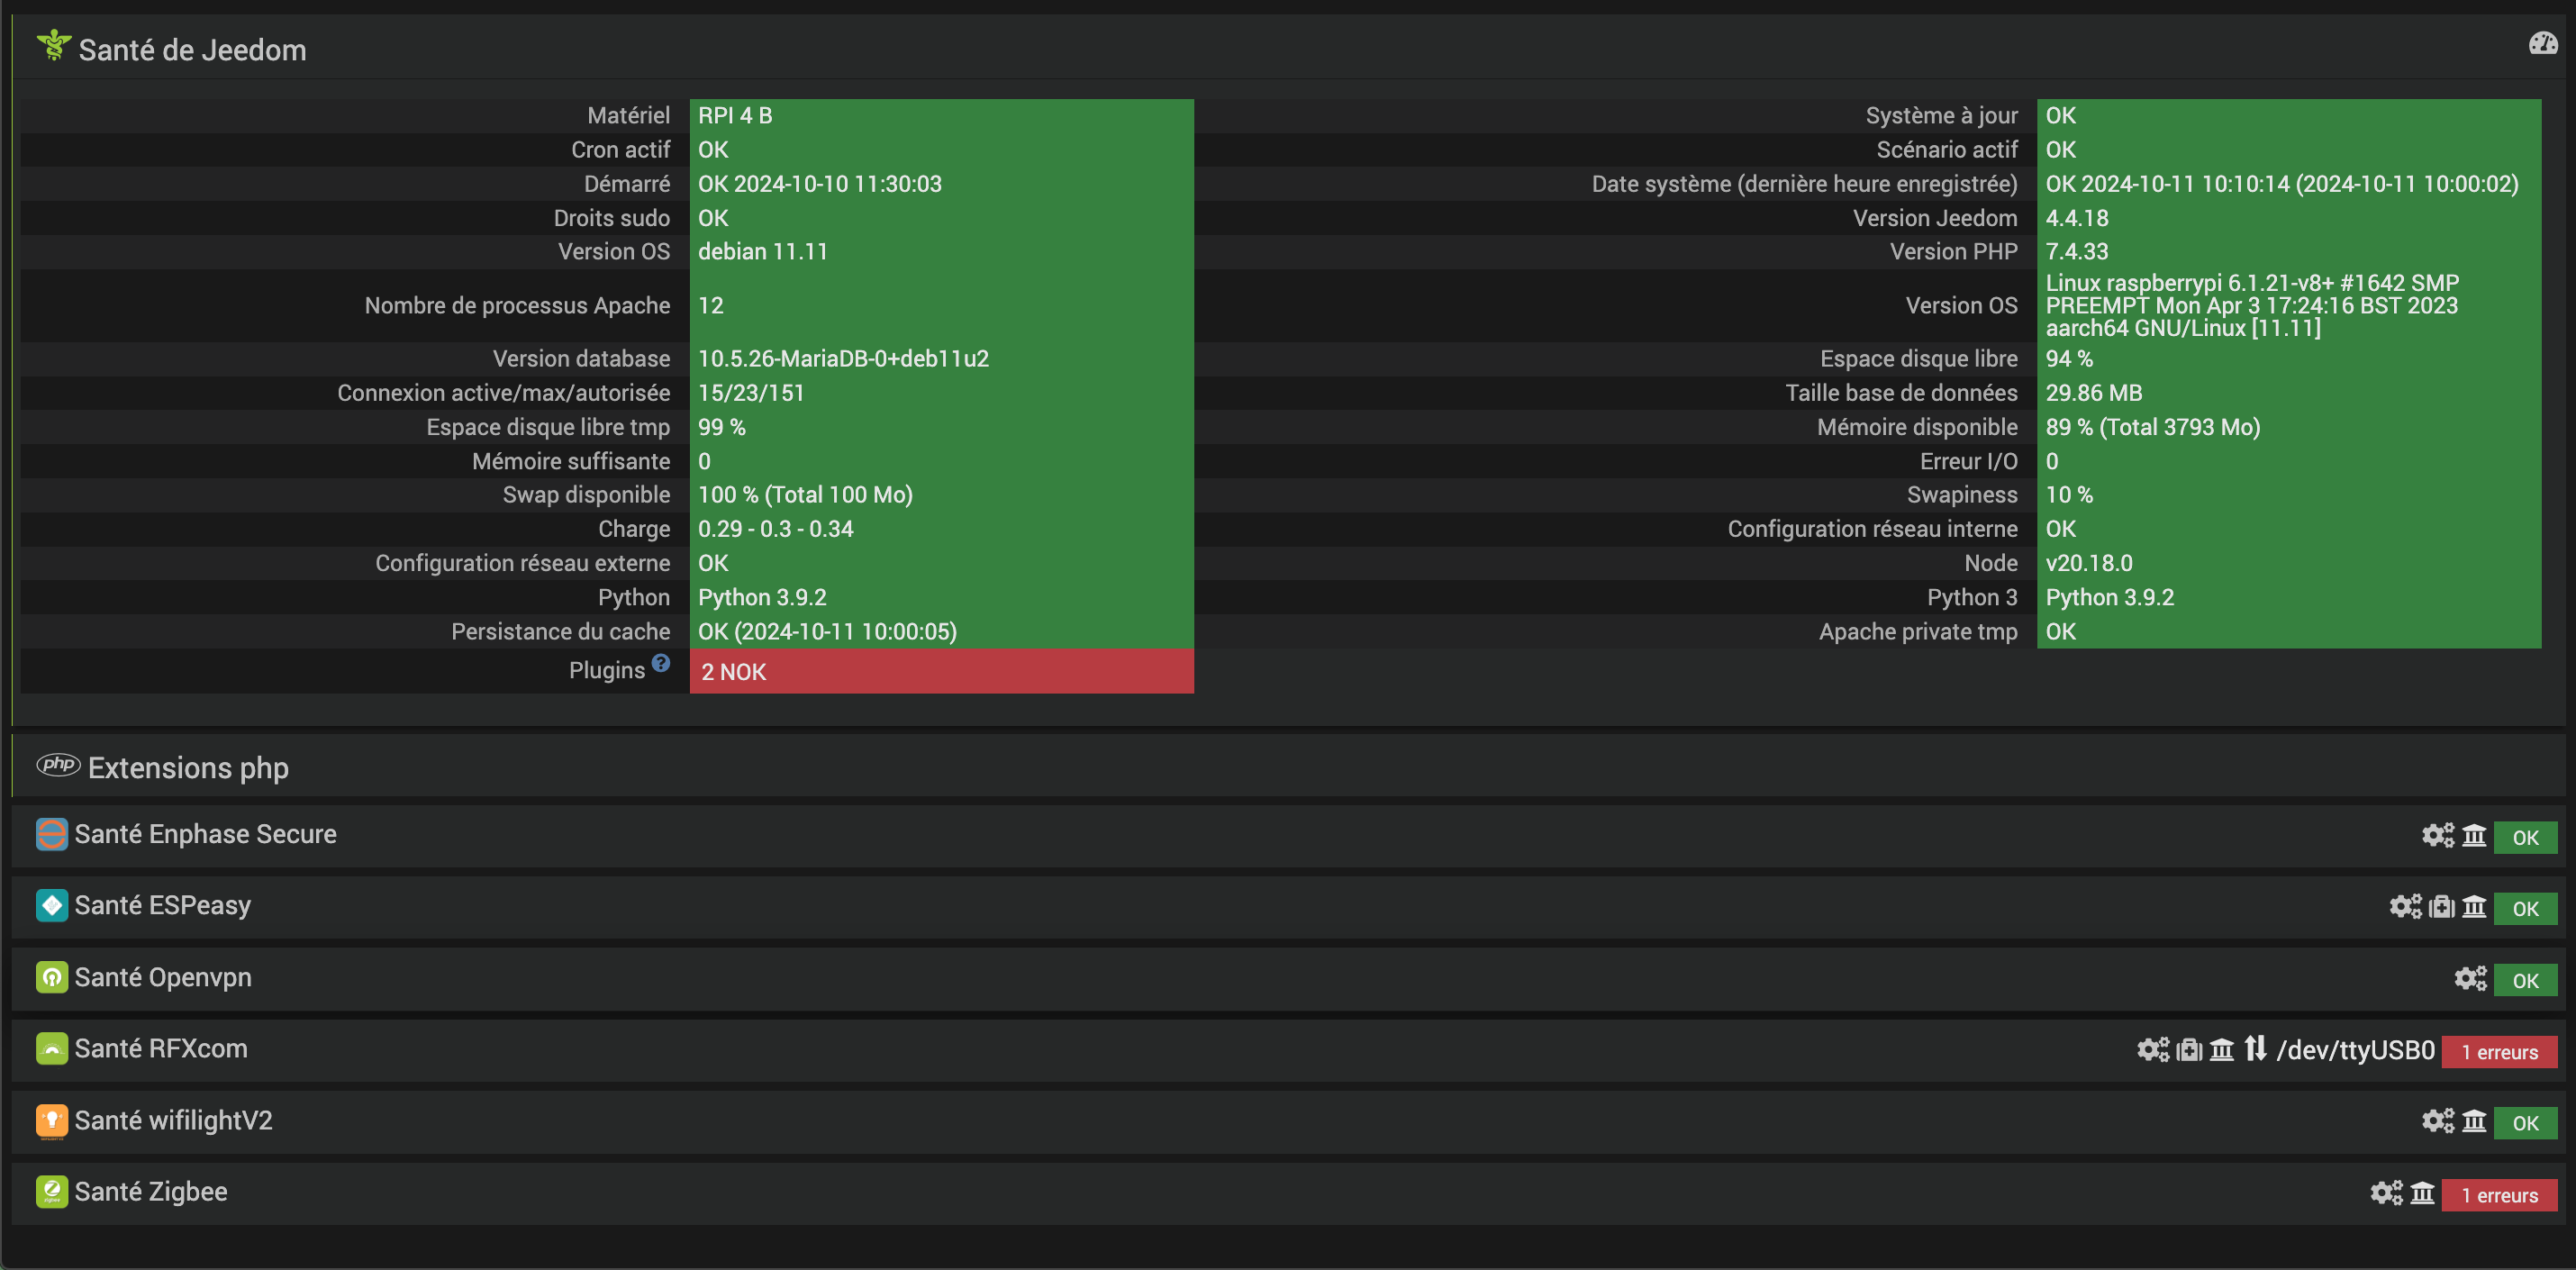Expand the Santé Enphase Secure panel

(205, 835)
